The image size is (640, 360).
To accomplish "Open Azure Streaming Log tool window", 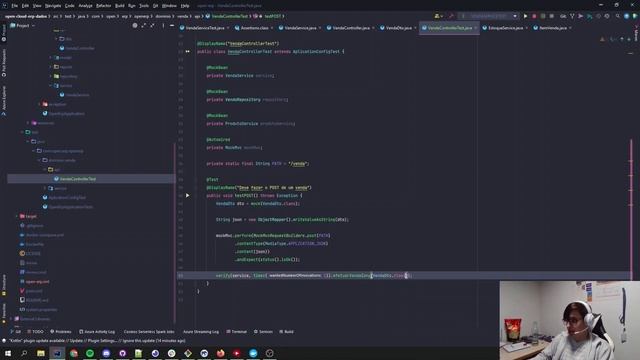I will 200,332.
